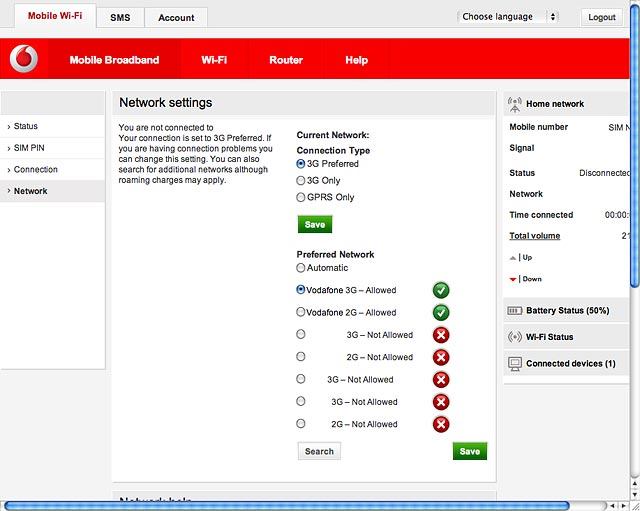Click the vertical scrollbar thumb
The width and height of the screenshot is (640, 511).
click(635, 145)
